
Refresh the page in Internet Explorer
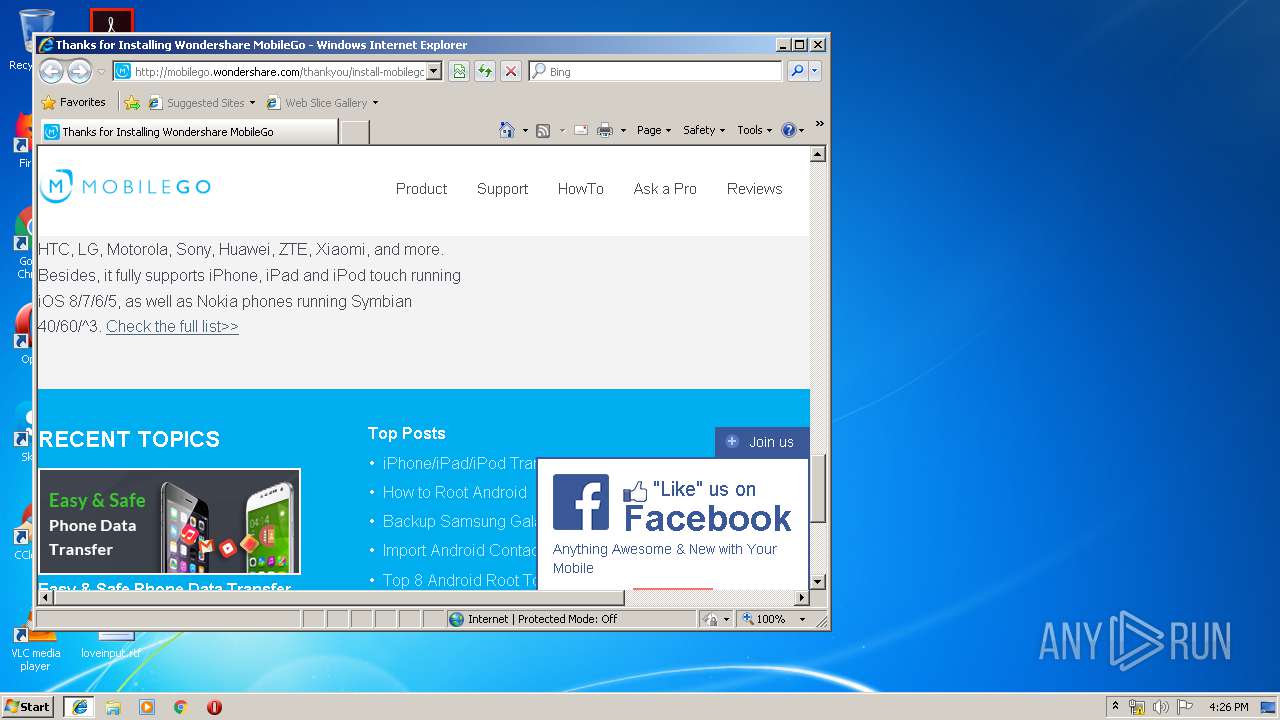tap(485, 71)
